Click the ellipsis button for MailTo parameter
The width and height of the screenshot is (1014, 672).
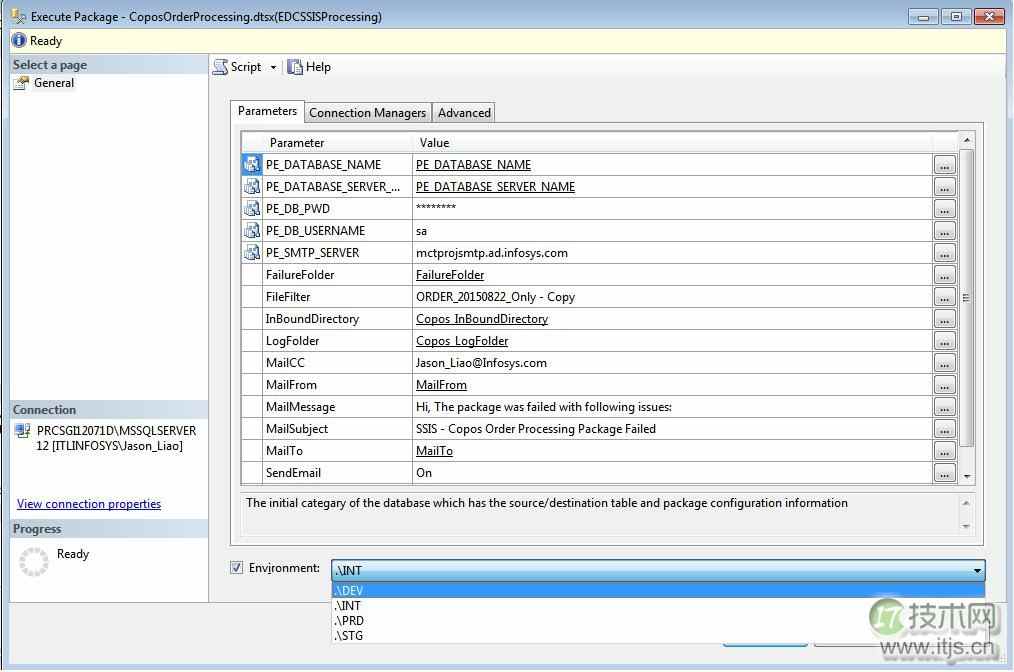pyautogui.click(x=944, y=450)
